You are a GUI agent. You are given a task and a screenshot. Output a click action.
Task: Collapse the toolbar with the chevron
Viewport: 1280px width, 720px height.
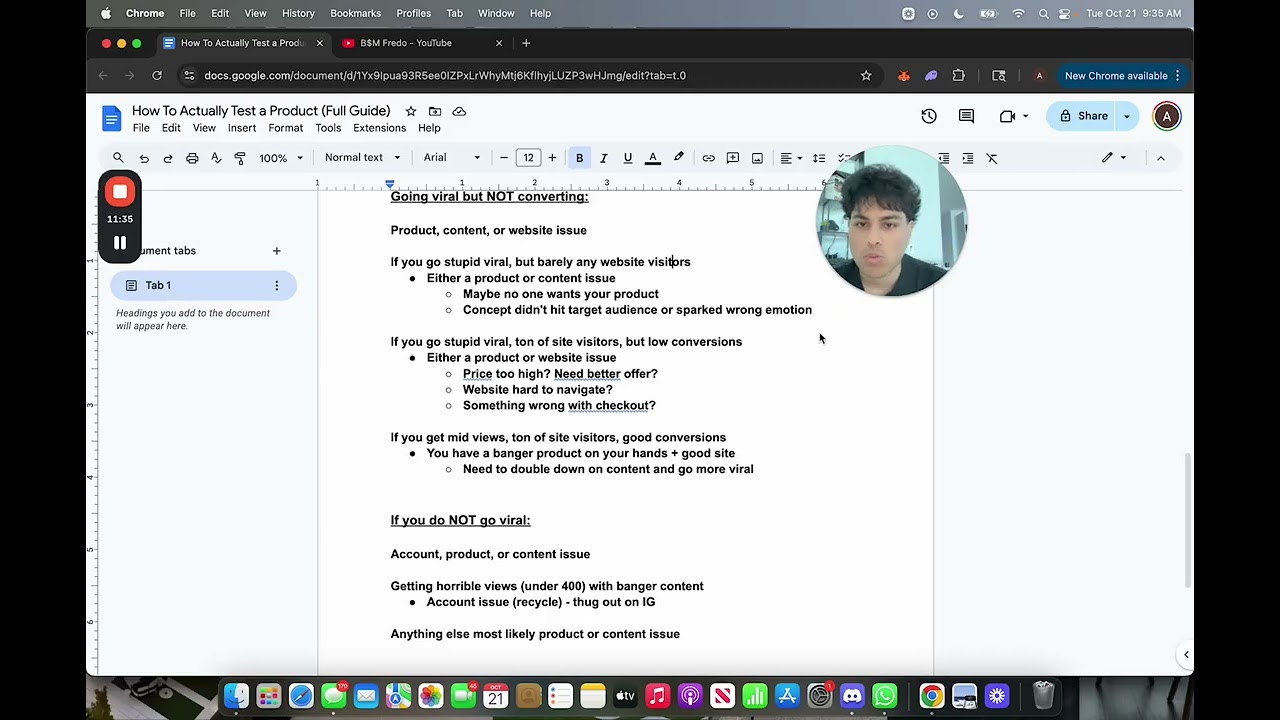click(x=1161, y=158)
